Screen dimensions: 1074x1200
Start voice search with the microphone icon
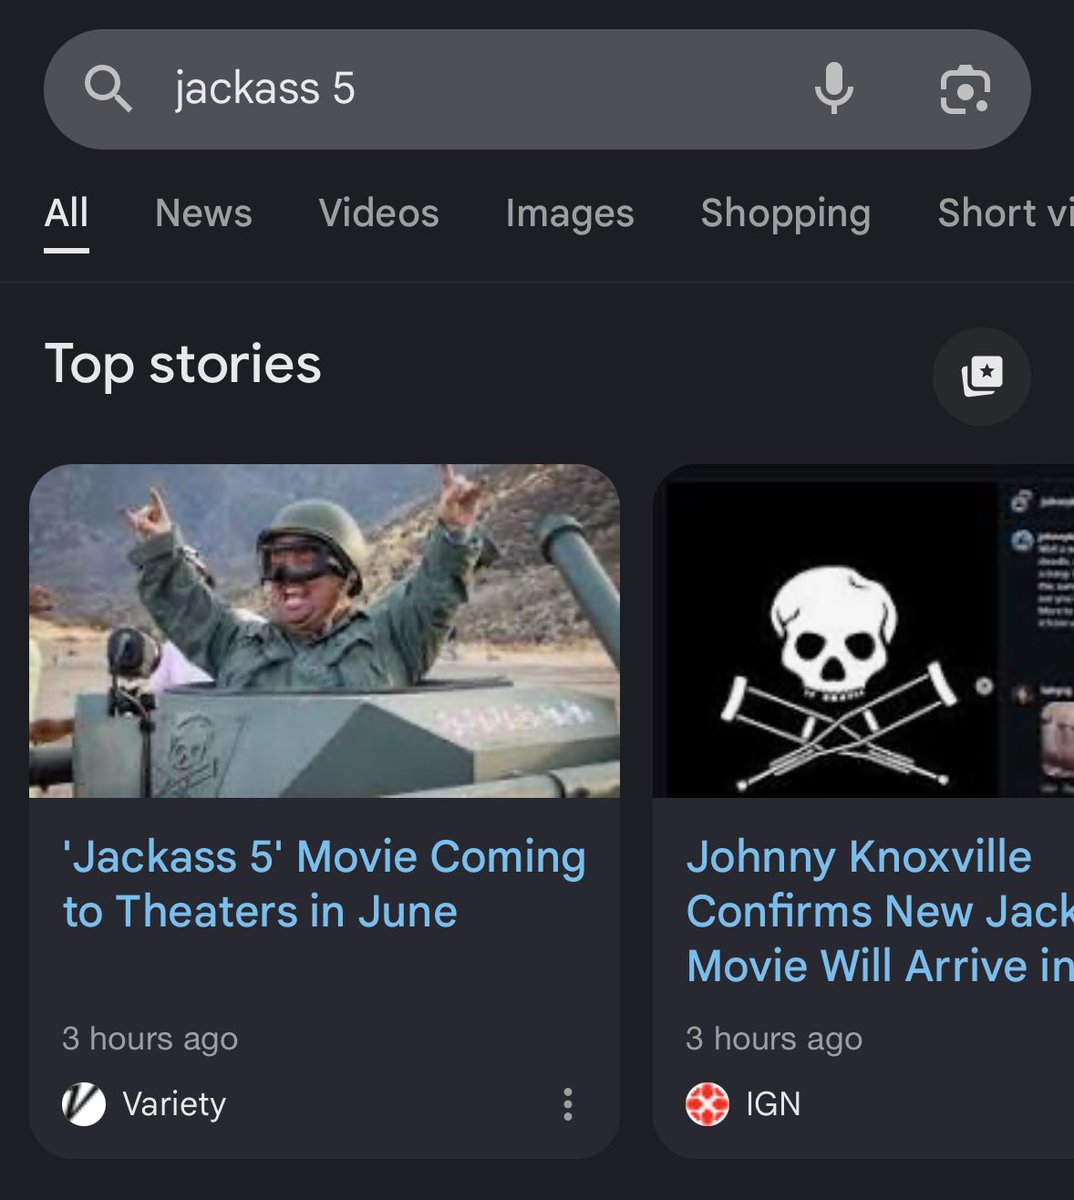coord(833,89)
